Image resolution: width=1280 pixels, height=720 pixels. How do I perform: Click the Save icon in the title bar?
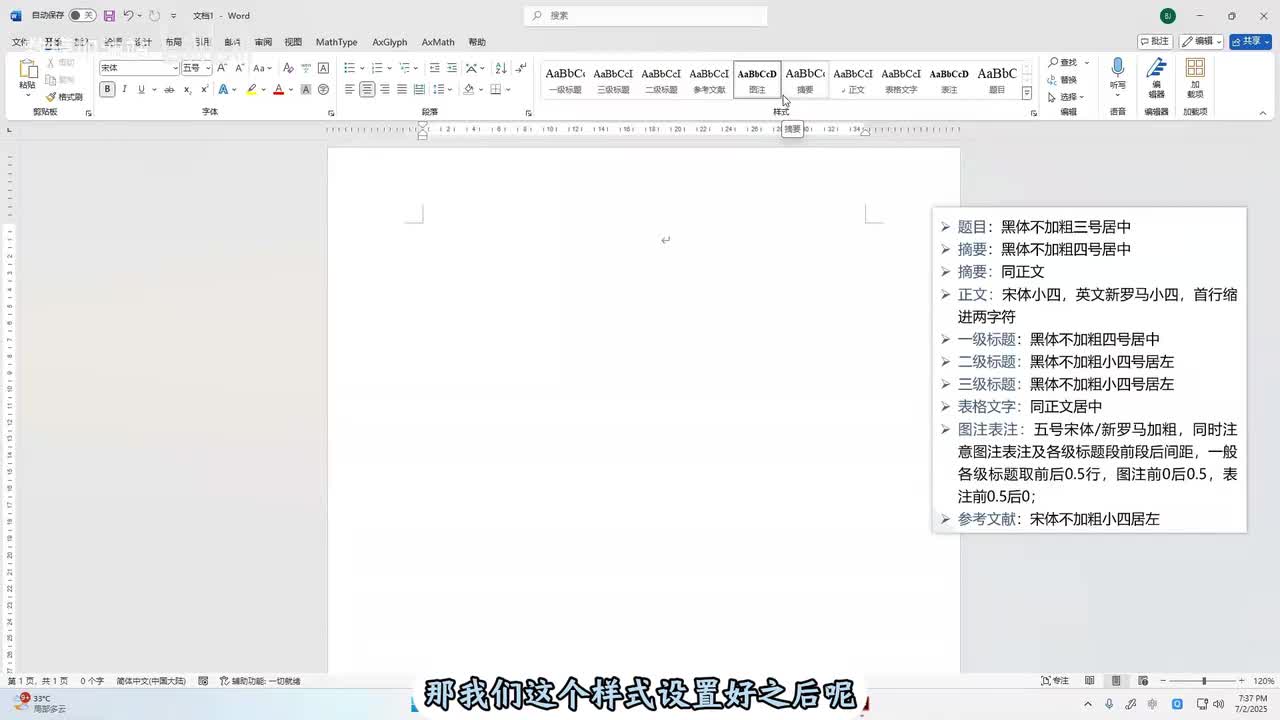click(109, 15)
